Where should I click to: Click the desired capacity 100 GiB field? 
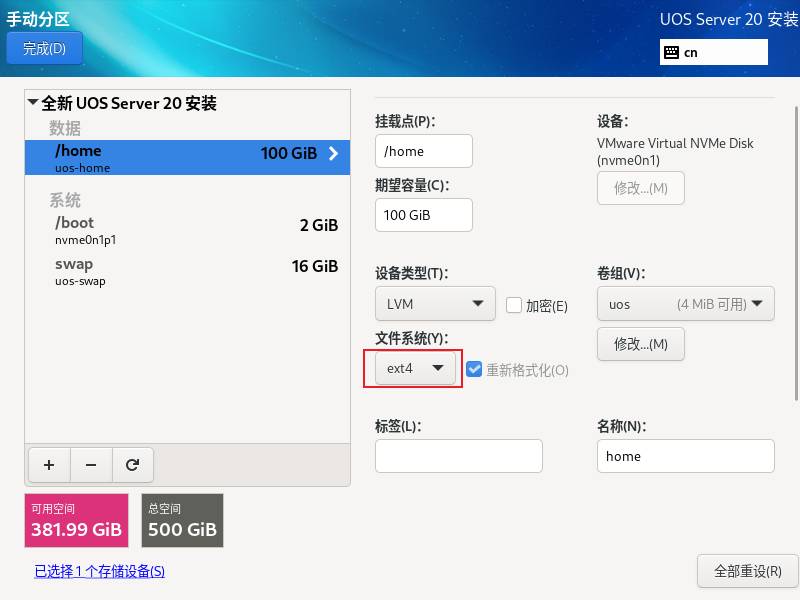[423, 215]
